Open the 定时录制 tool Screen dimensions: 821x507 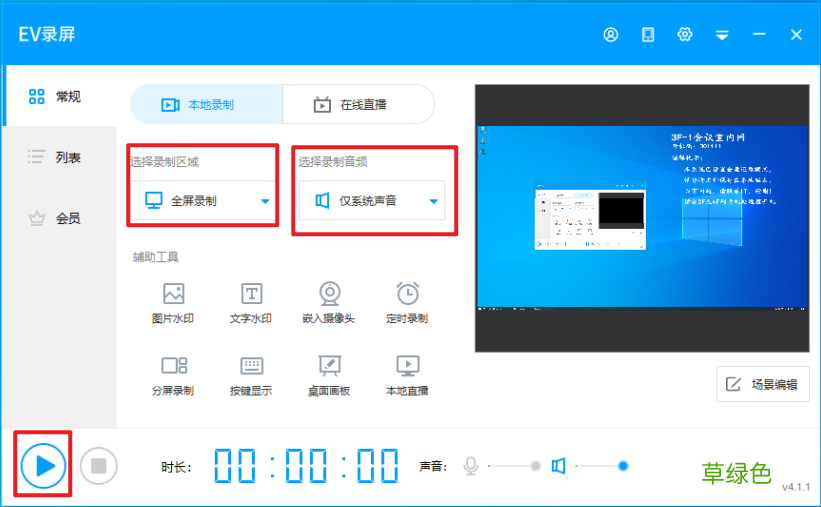point(407,303)
